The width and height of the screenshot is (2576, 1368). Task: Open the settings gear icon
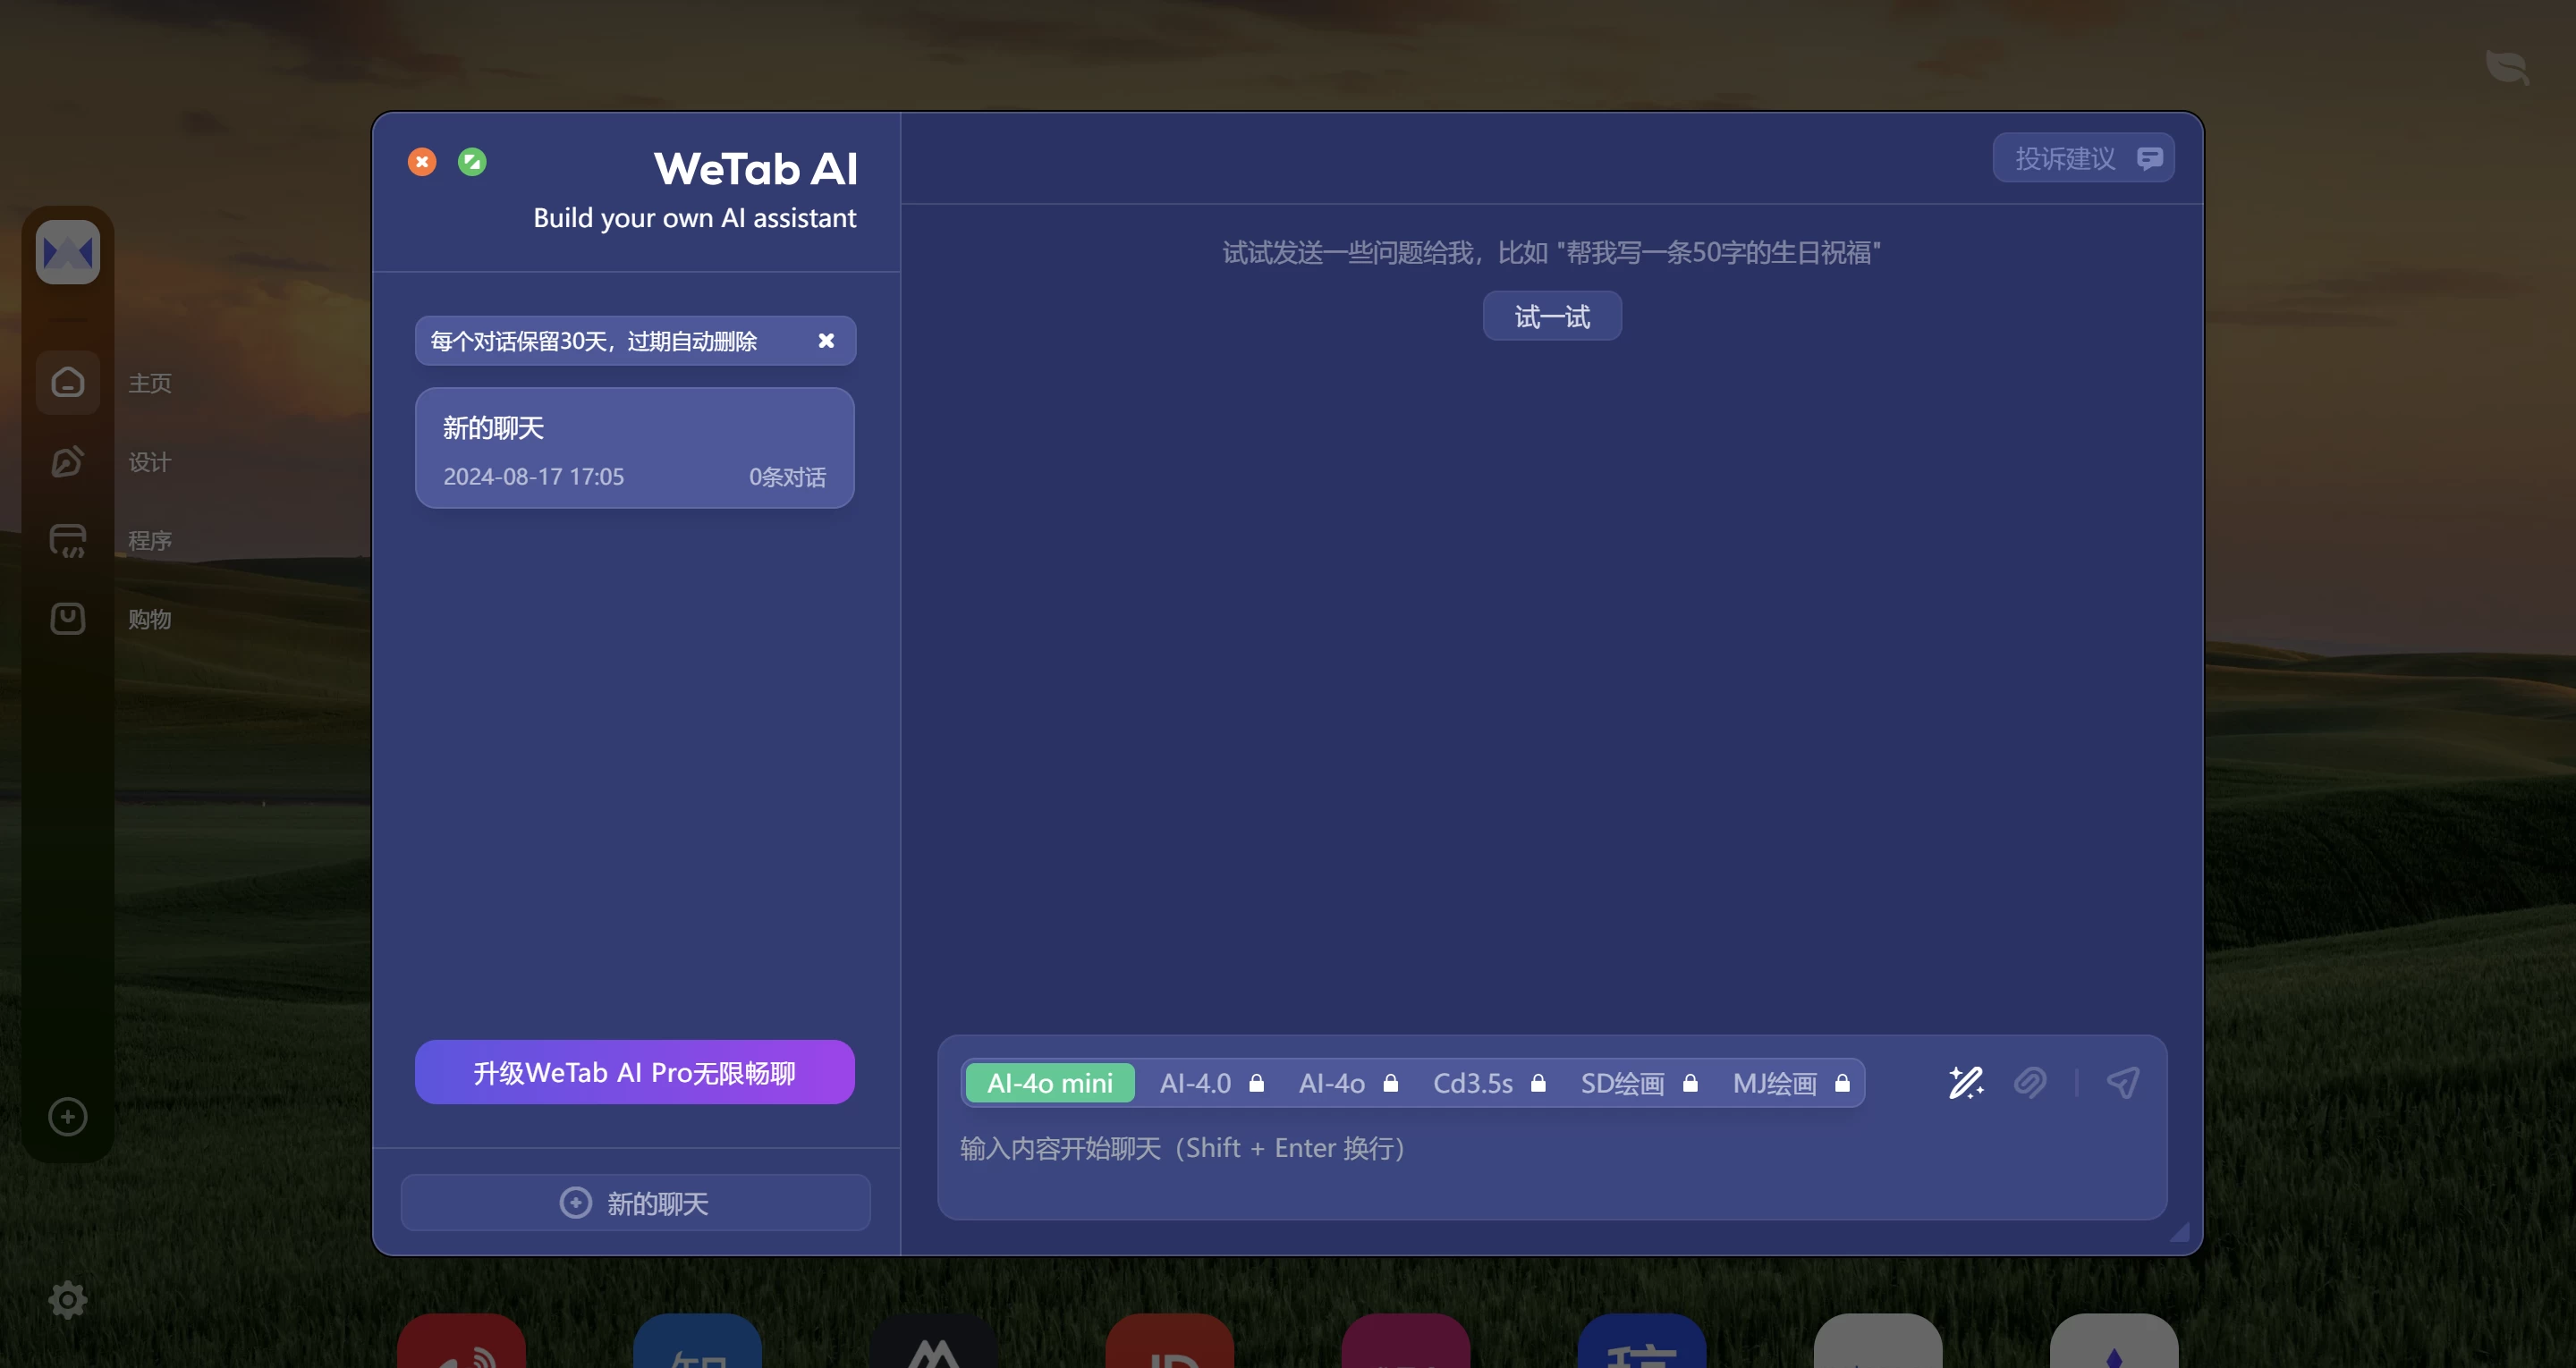point(68,1300)
